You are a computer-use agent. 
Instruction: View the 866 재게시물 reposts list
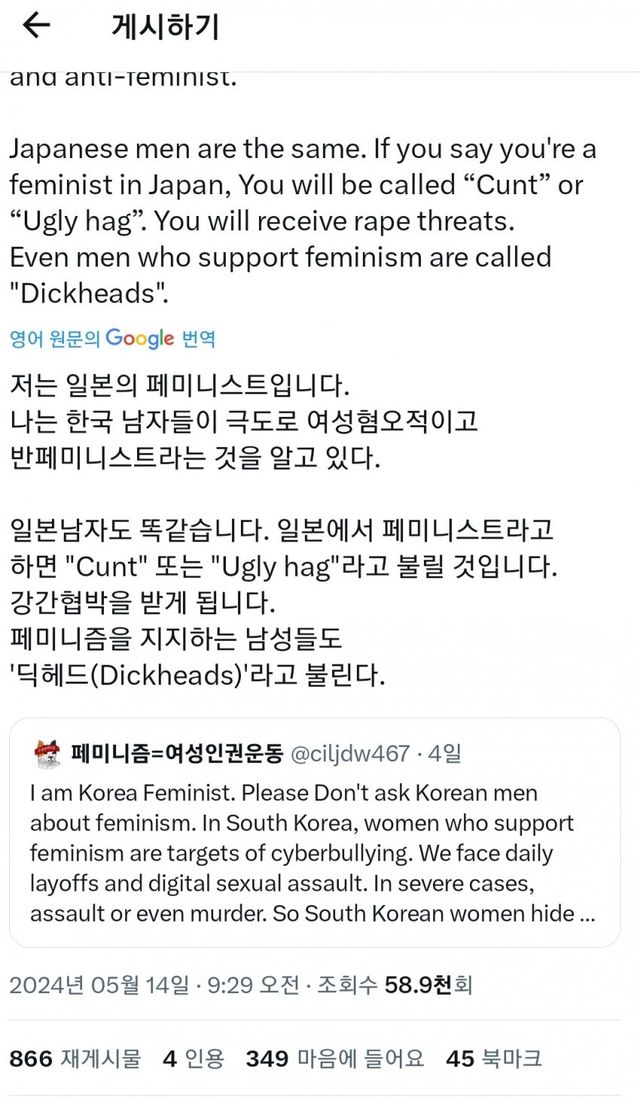(x=75, y=1059)
